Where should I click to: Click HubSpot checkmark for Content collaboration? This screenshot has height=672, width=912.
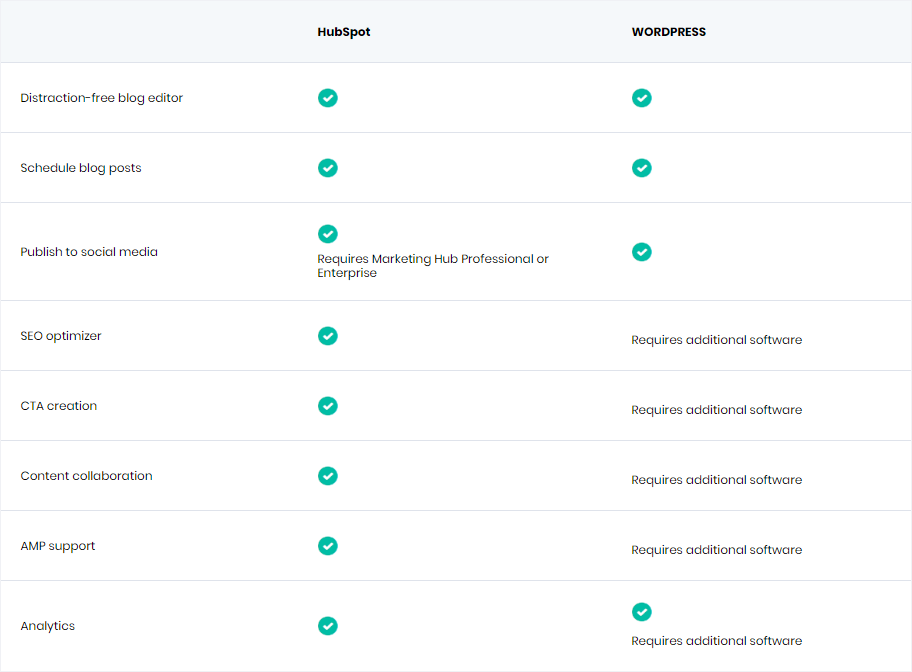[x=327, y=476]
